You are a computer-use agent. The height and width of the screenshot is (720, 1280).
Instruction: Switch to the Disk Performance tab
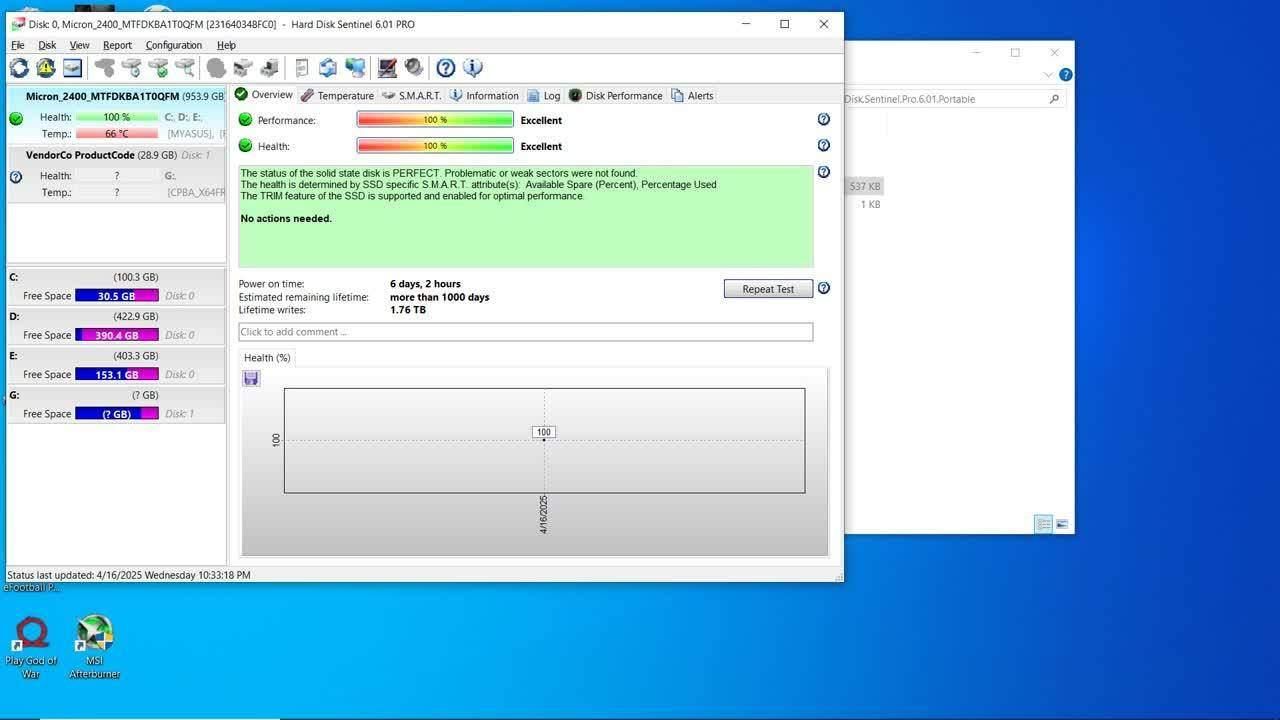(x=616, y=95)
